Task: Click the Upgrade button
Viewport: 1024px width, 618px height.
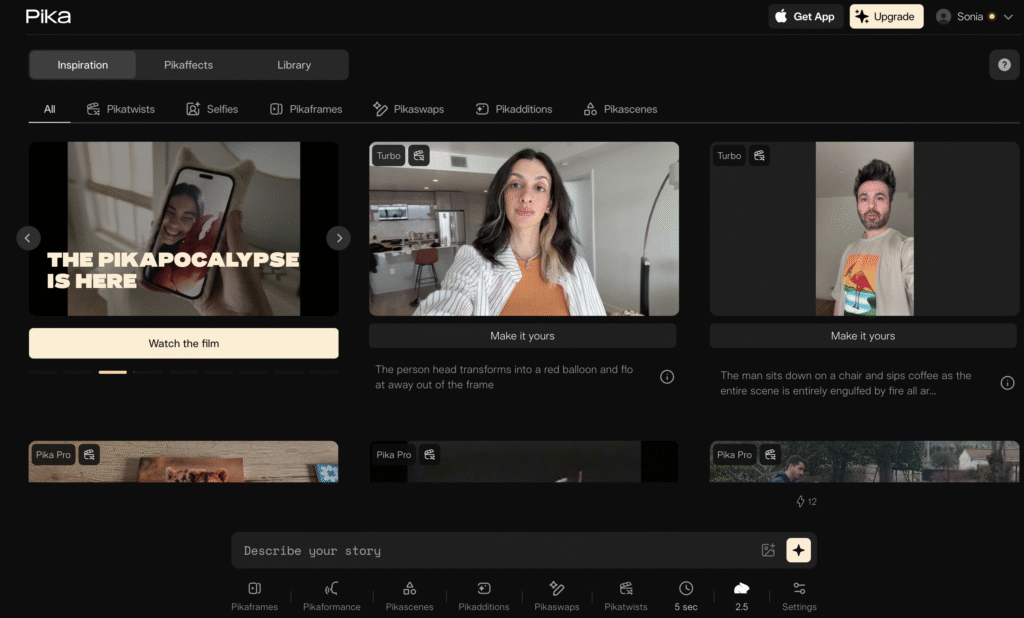Action: click(x=886, y=16)
